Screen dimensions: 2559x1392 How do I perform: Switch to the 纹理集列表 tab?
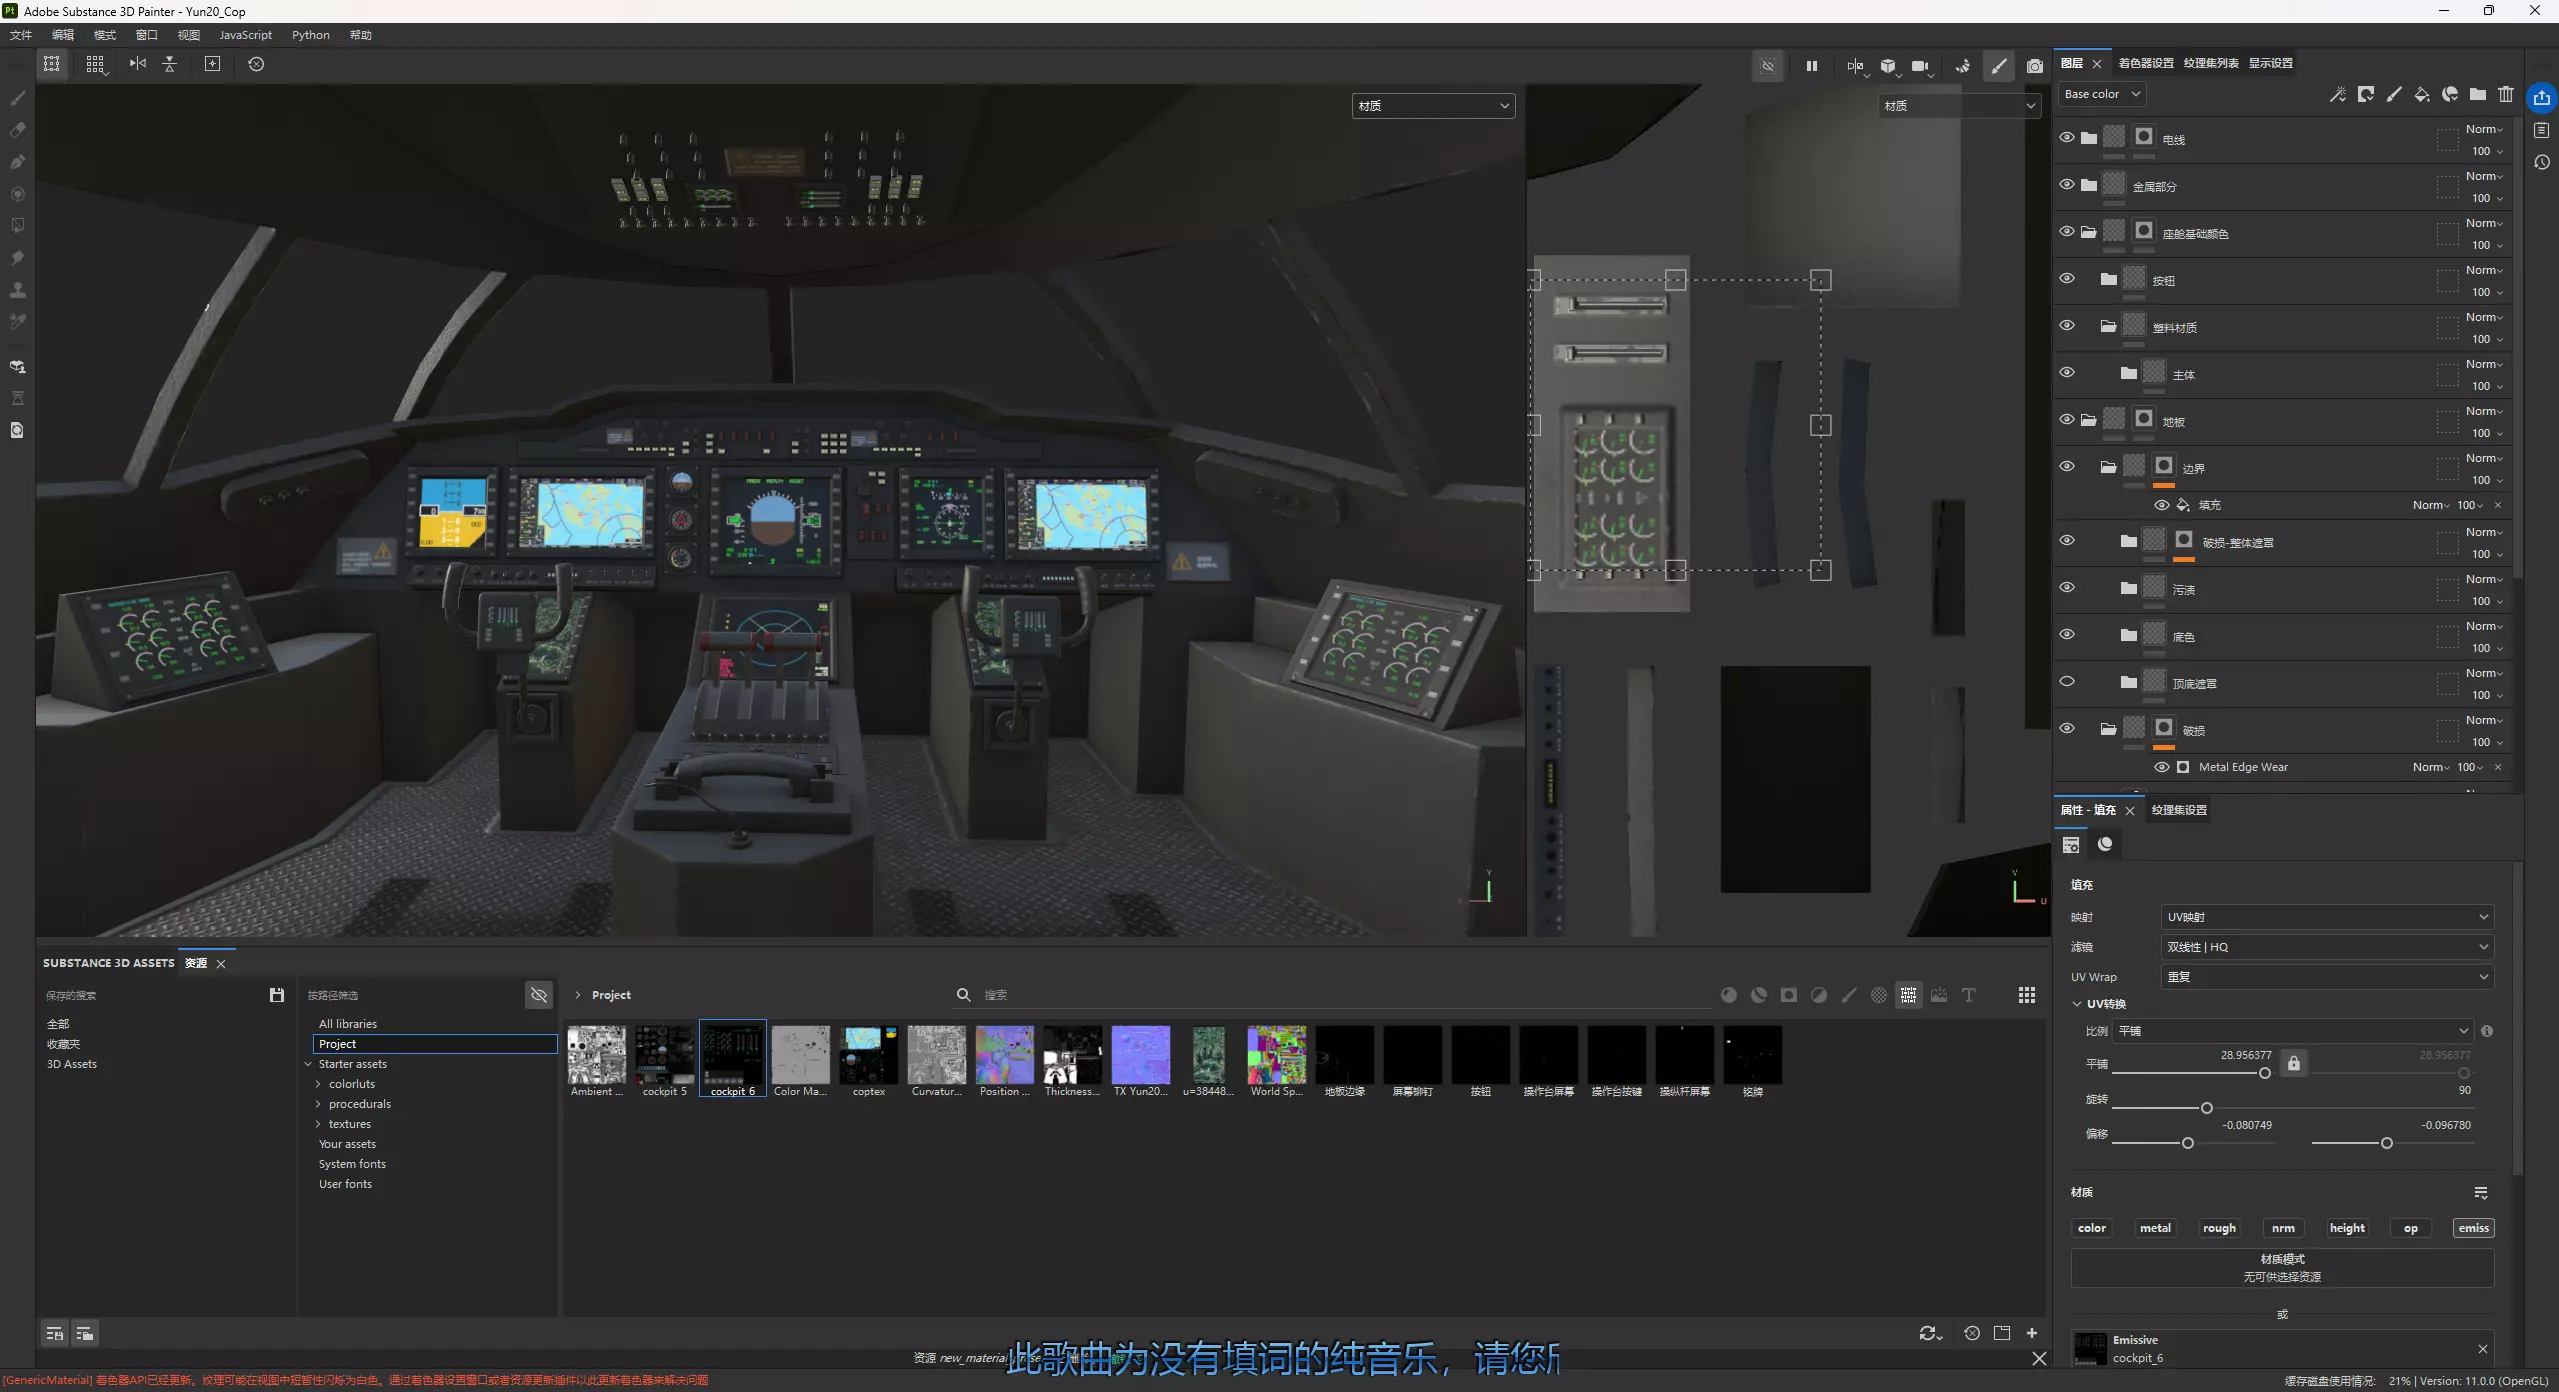click(2210, 63)
